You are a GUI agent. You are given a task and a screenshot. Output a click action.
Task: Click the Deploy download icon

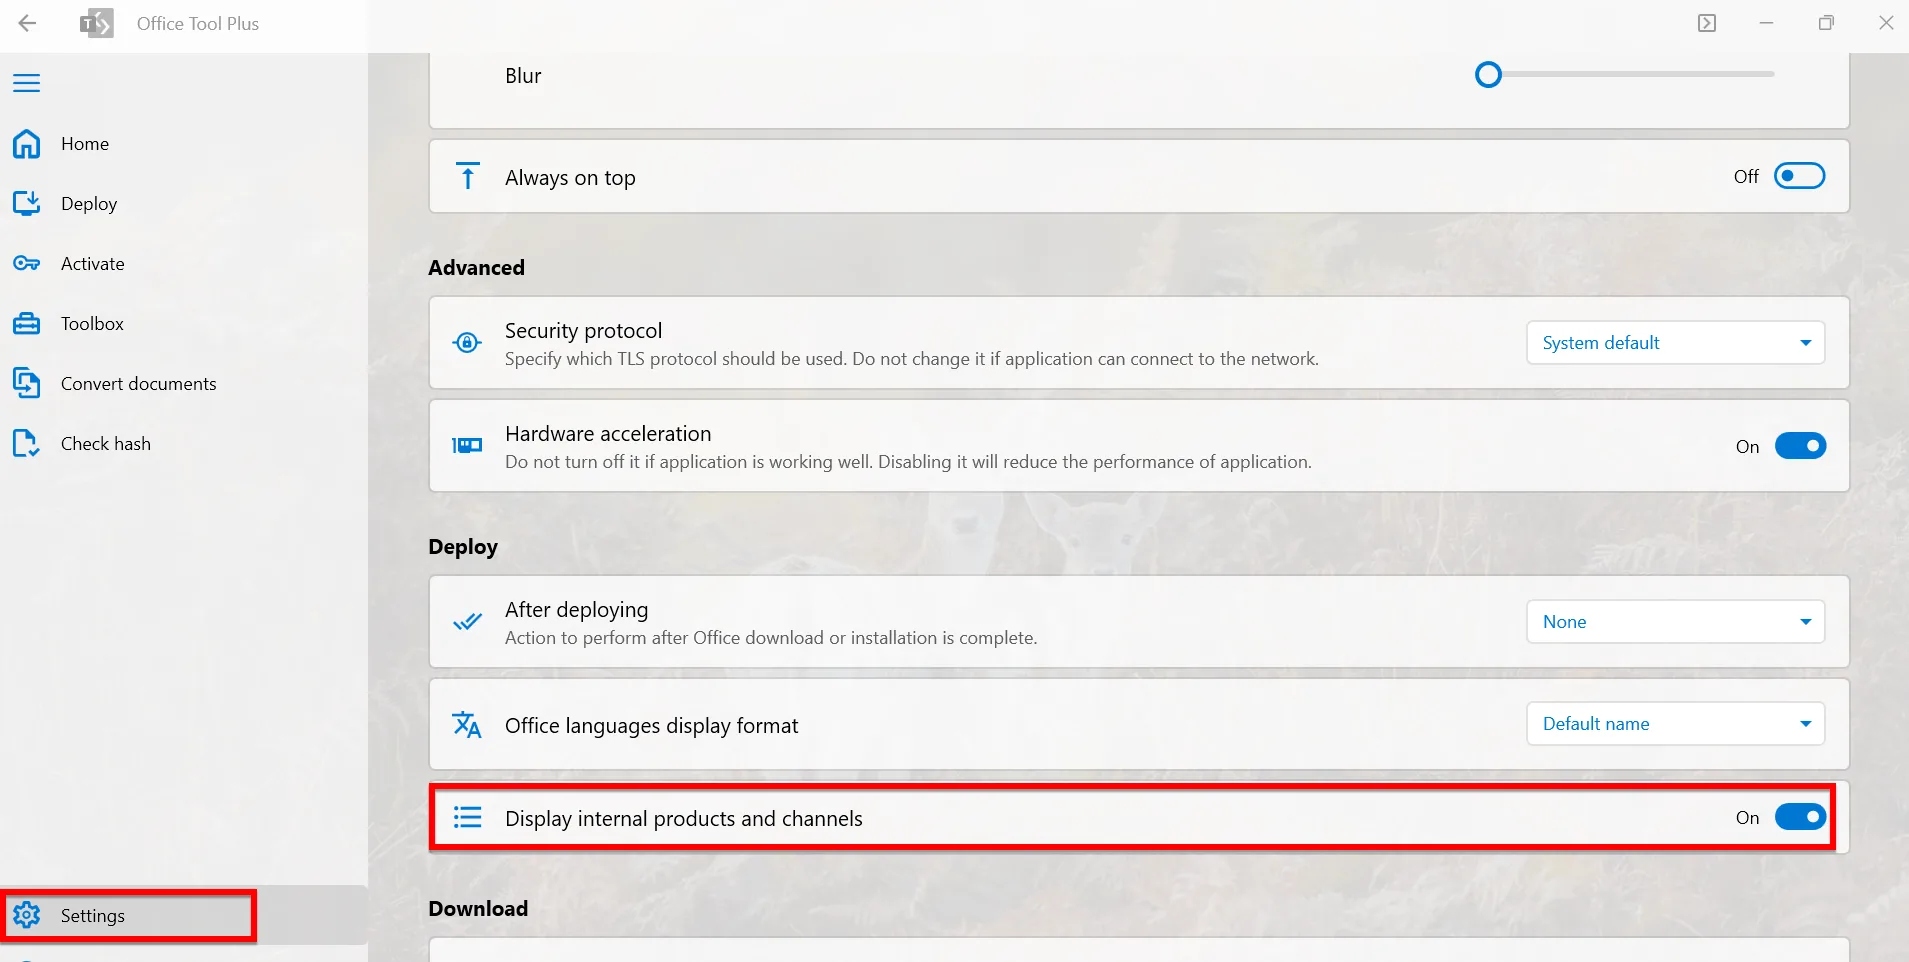tap(27, 204)
